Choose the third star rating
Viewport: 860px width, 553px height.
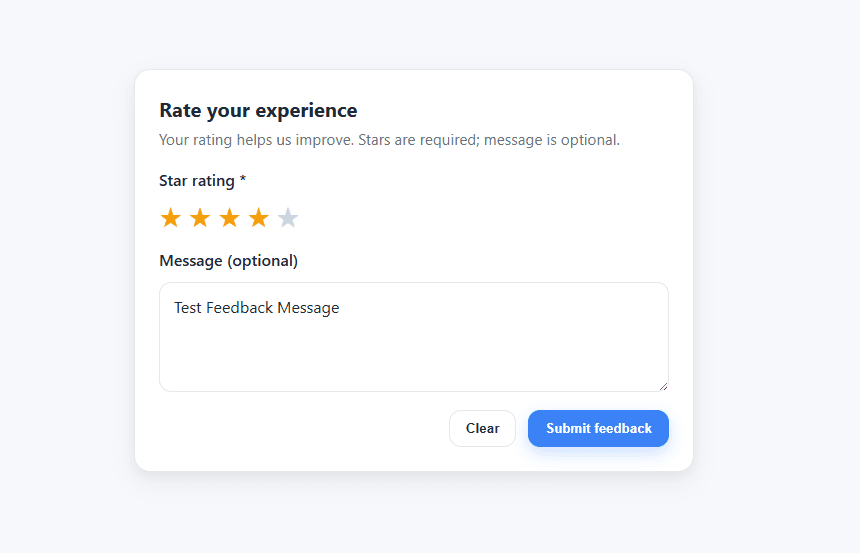[x=229, y=218]
